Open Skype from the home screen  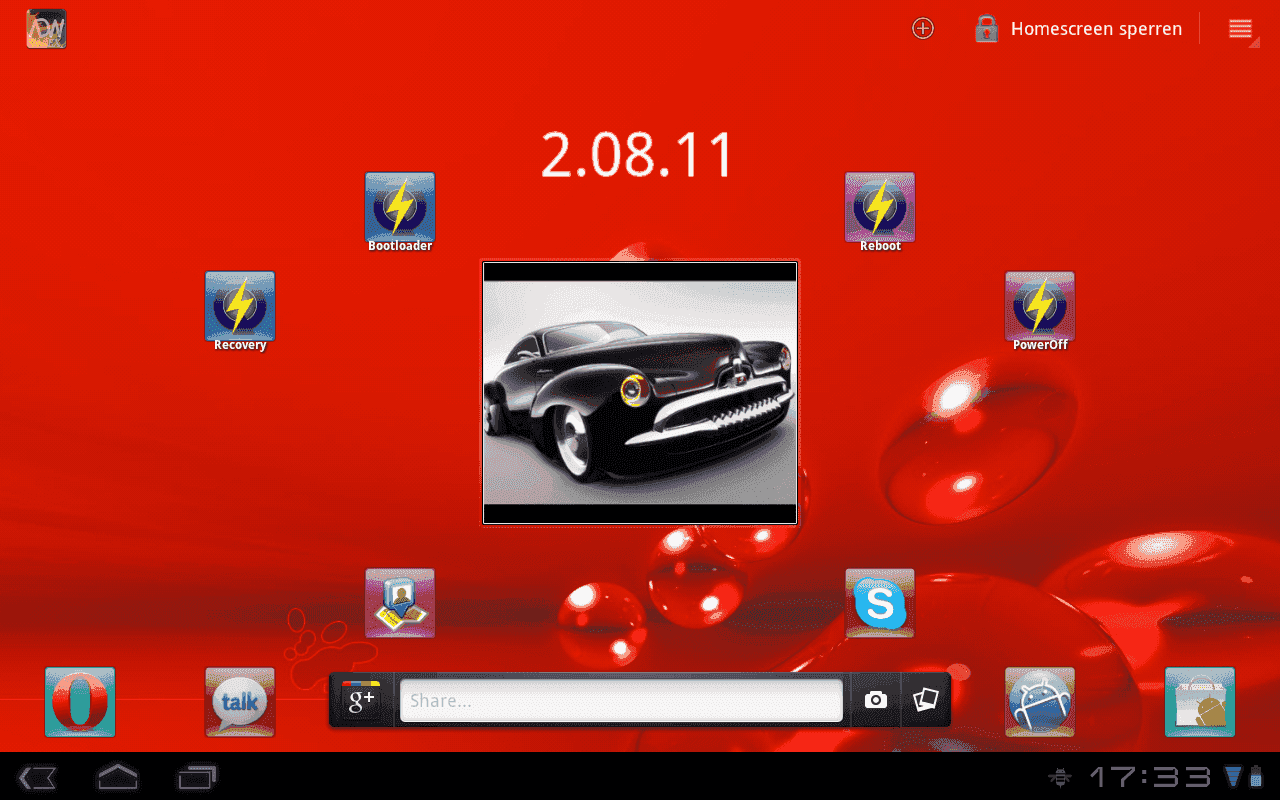(880, 603)
